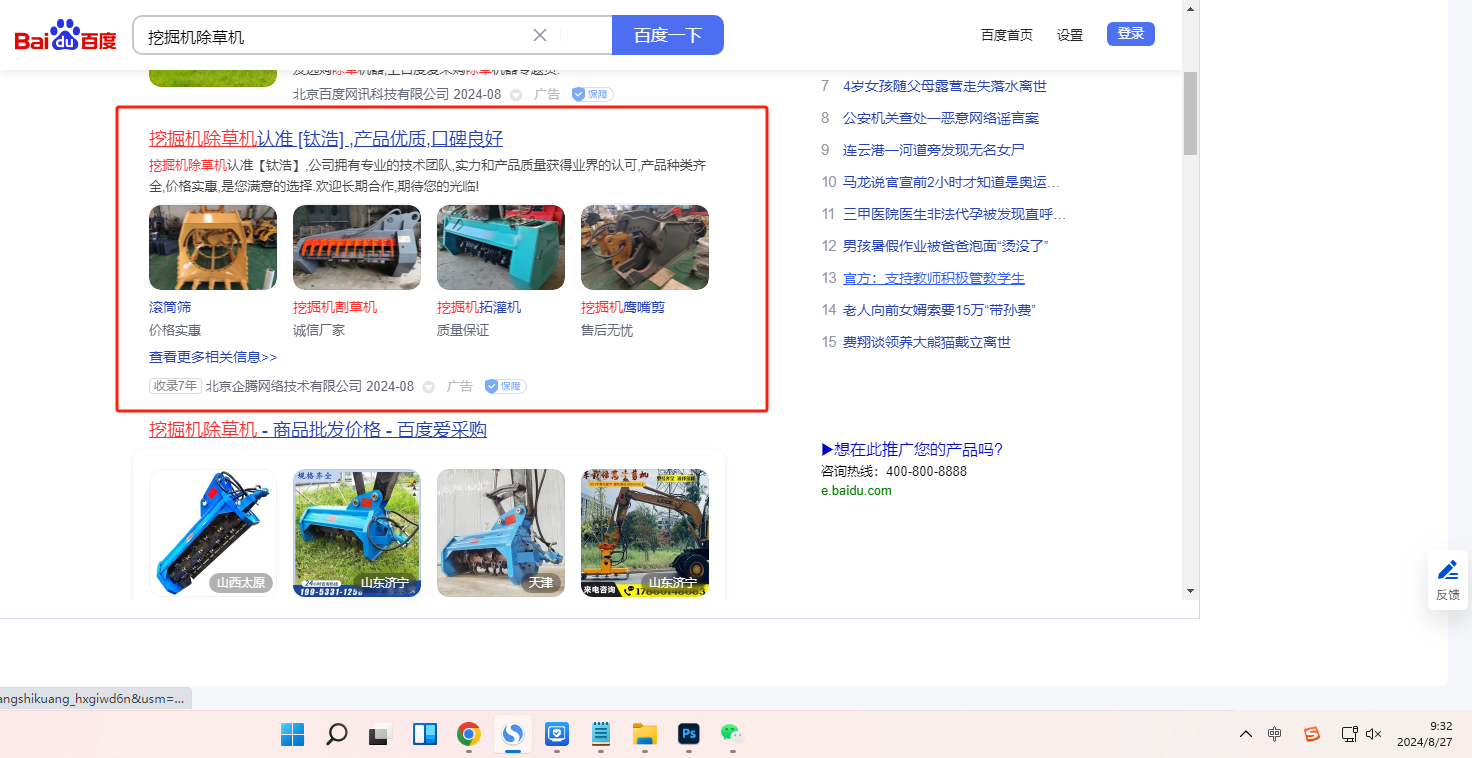Open Sogou browser from taskbar
The image size is (1472, 758).
click(x=513, y=735)
